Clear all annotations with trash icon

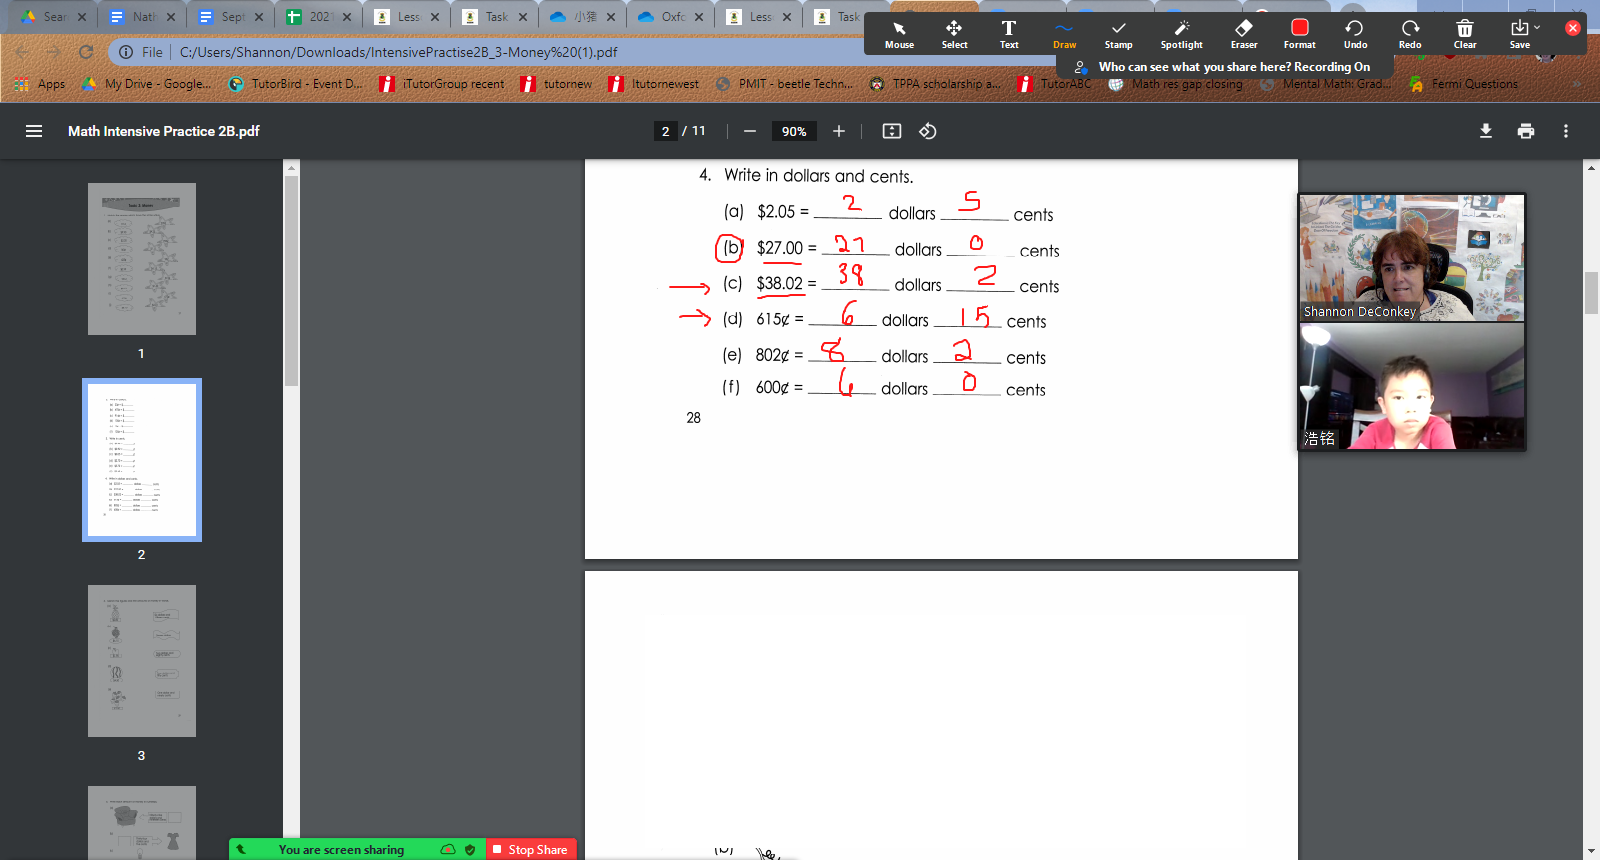[1465, 34]
